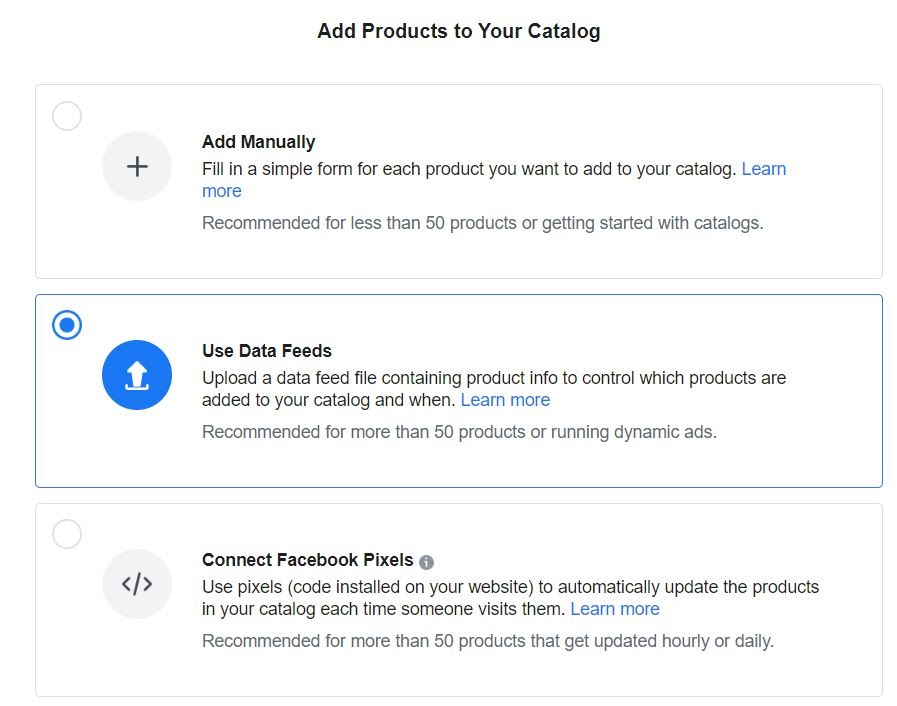Click the plus icon for Add Manually
The height and width of the screenshot is (706, 897).
137,166
